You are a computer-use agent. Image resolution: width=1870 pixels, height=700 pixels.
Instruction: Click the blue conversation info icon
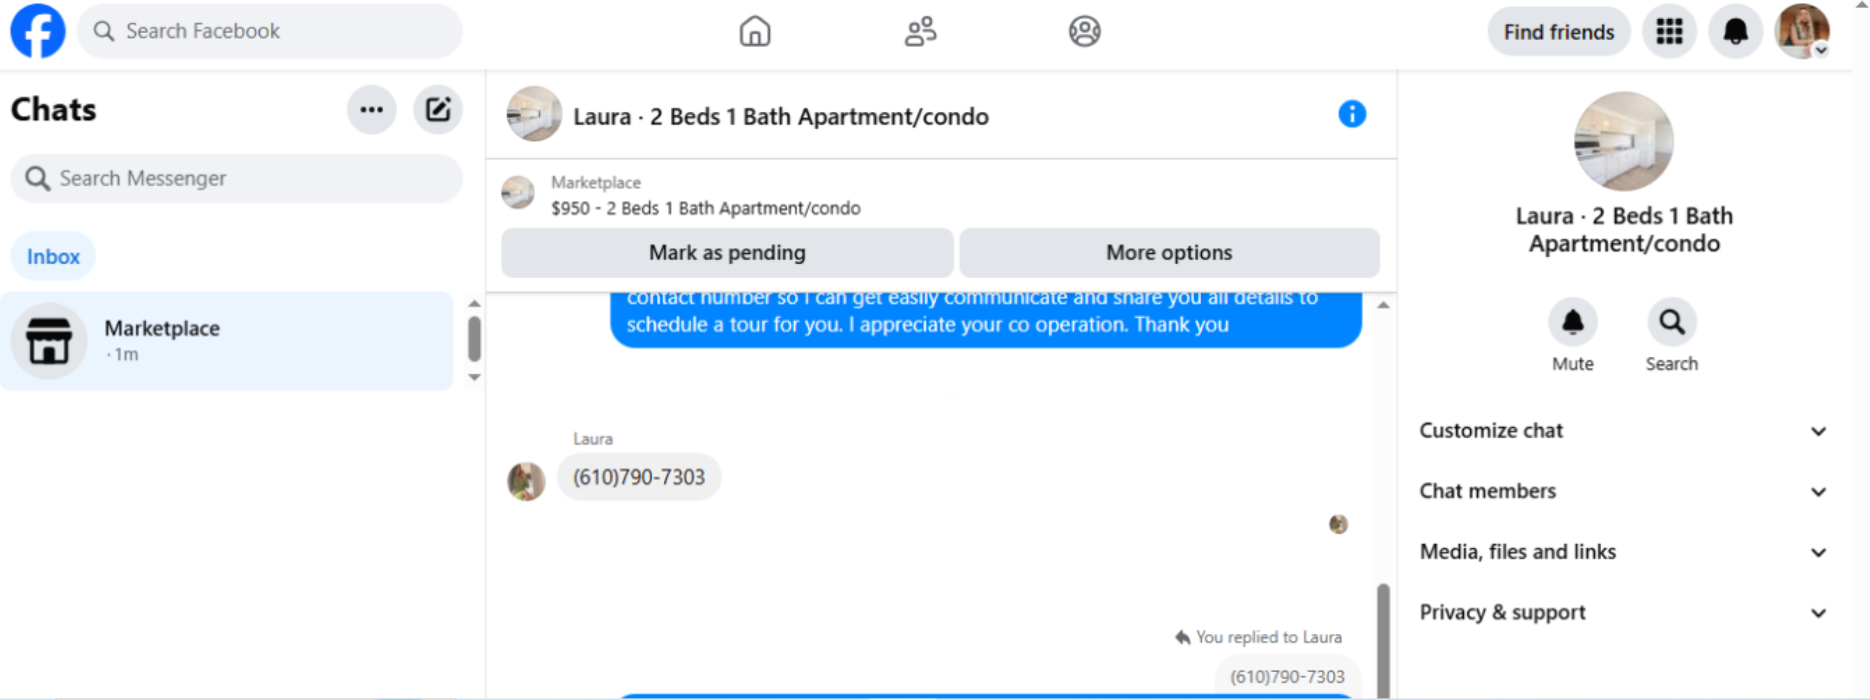(x=1352, y=114)
